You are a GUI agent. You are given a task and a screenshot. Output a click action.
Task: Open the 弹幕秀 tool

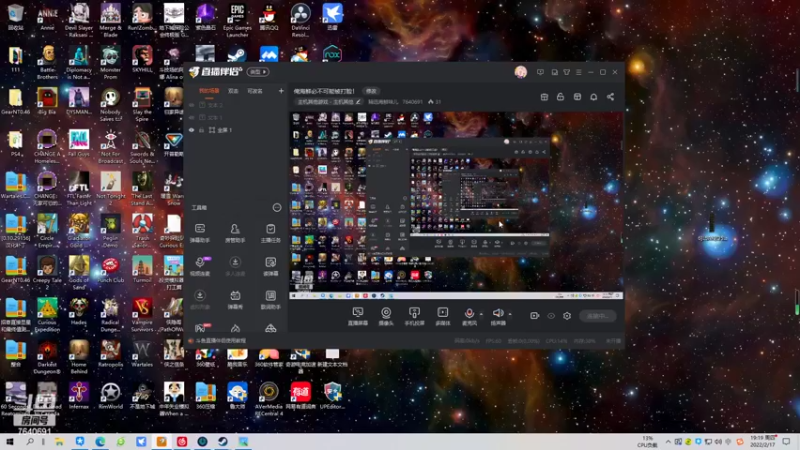(x=235, y=299)
